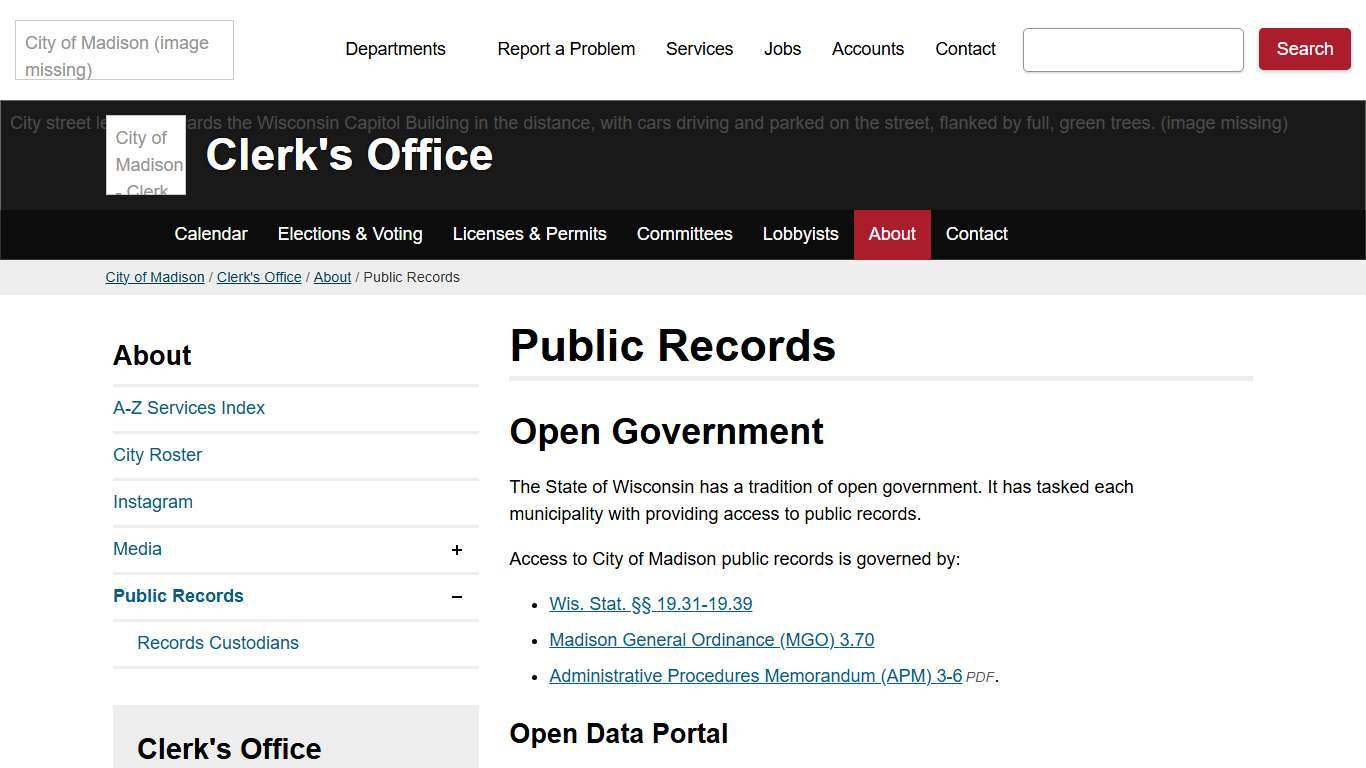Collapse the Public Records sidebar section
This screenshot has width=1366, height=768.
pos(457,596)
